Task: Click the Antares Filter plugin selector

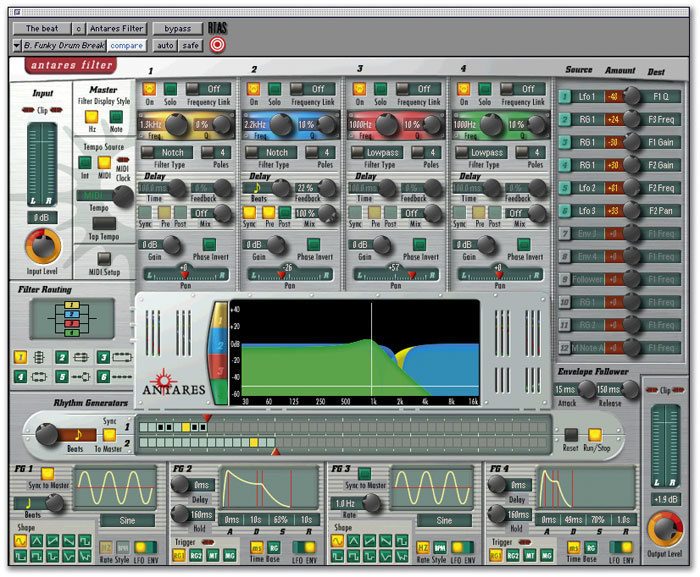Action: pos(117,29)
